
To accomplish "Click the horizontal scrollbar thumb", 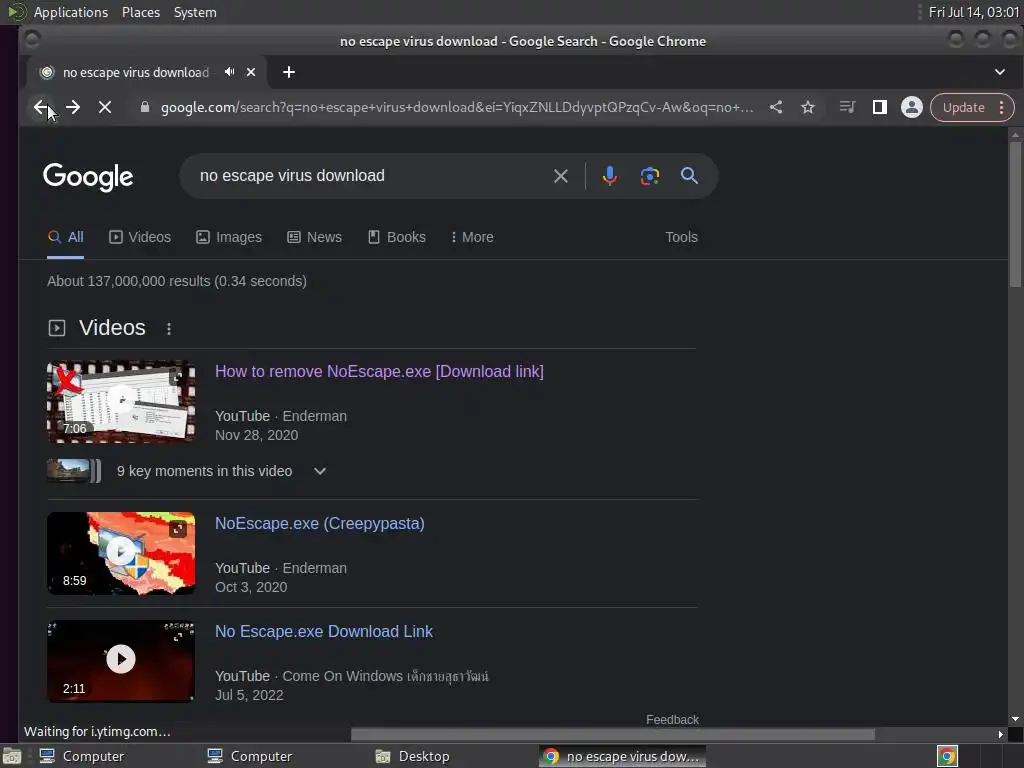I will point(613,734).
